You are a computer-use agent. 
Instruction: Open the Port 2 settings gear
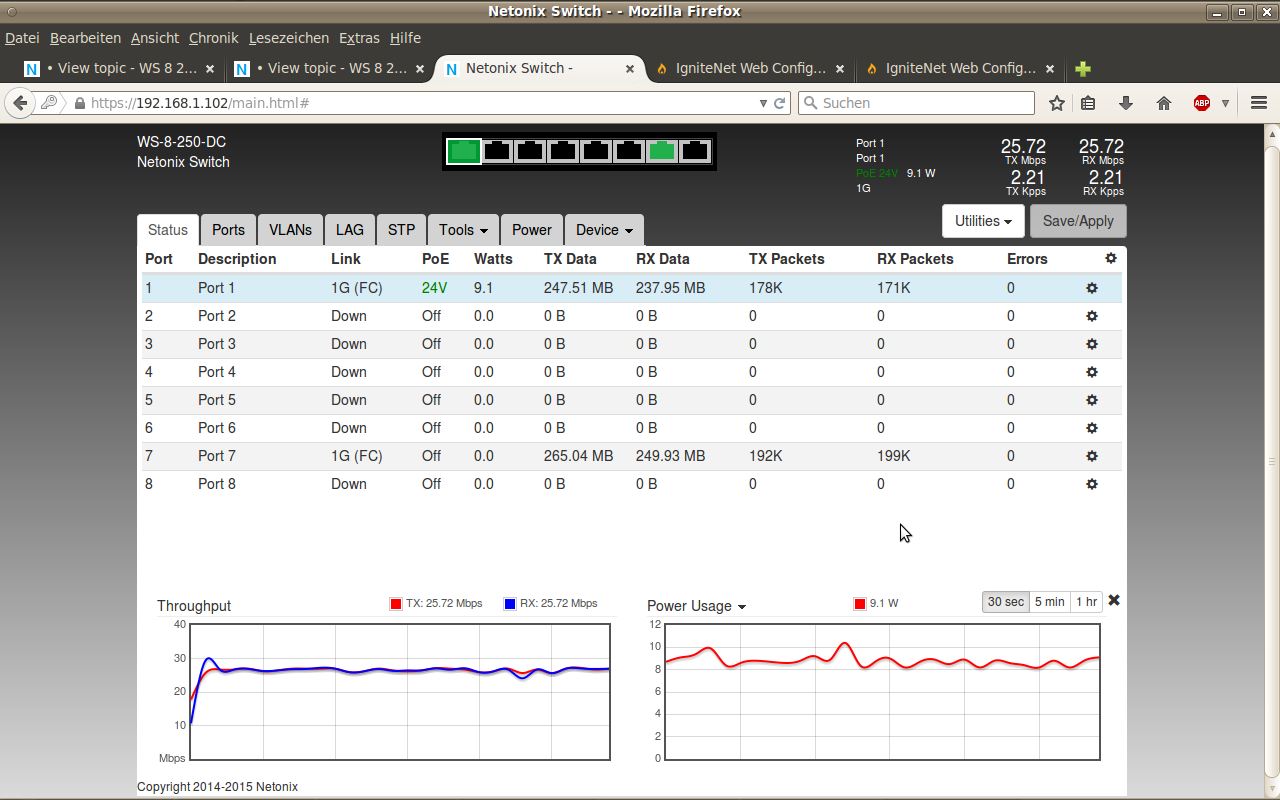[x=1092, y=316]
